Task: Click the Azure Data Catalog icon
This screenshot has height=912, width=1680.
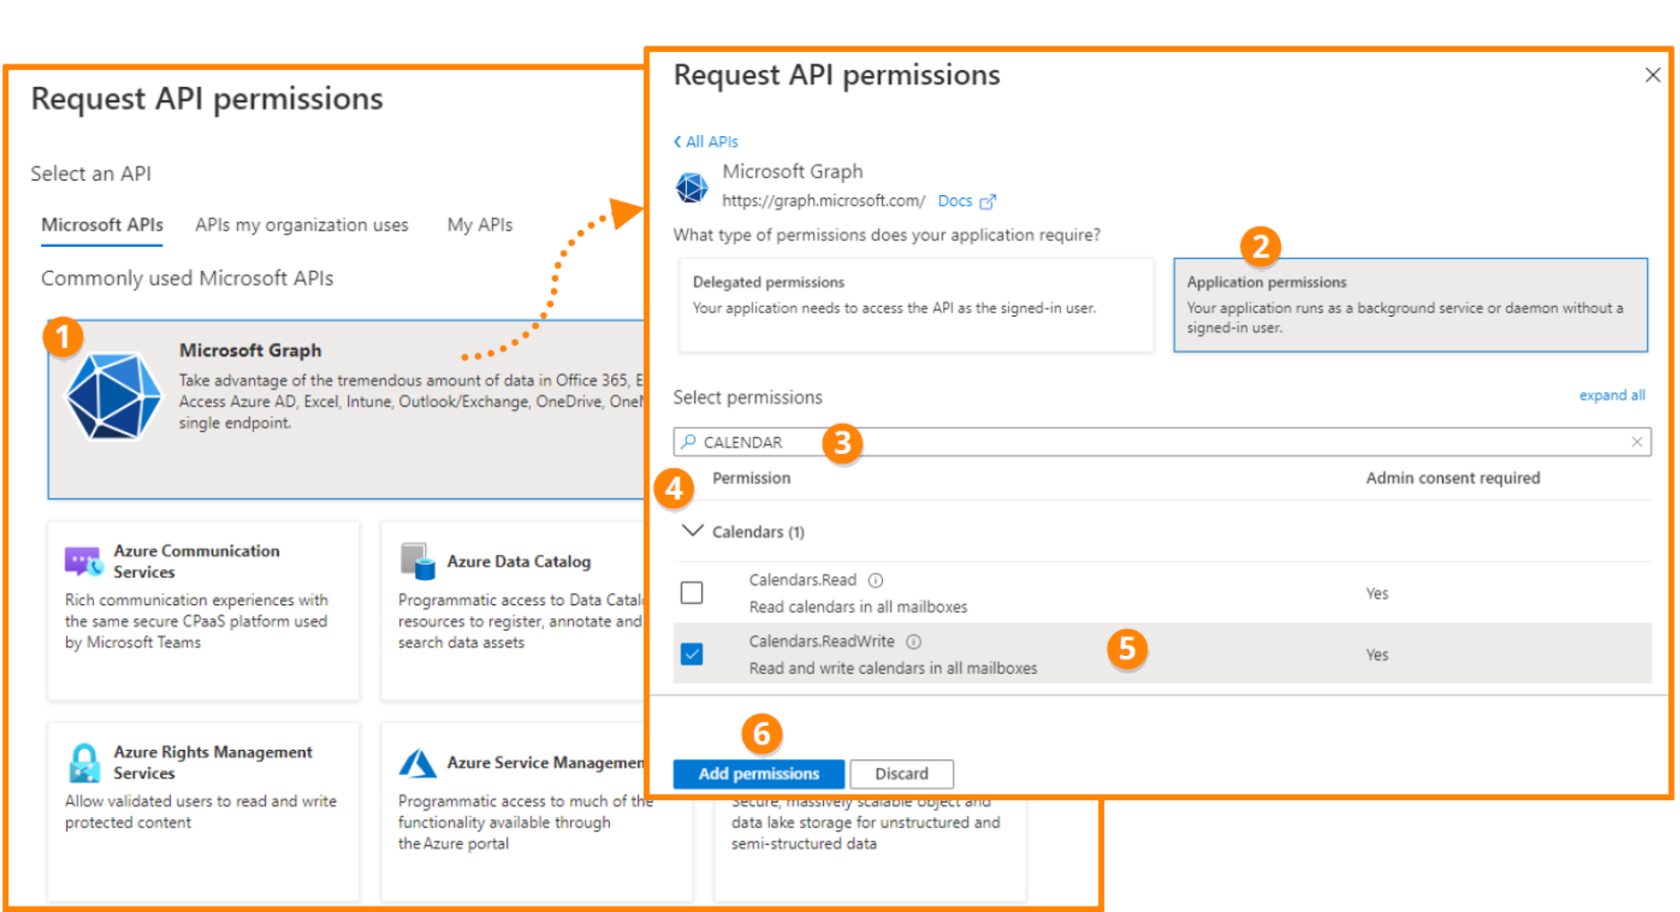Action: click(417, 561)
